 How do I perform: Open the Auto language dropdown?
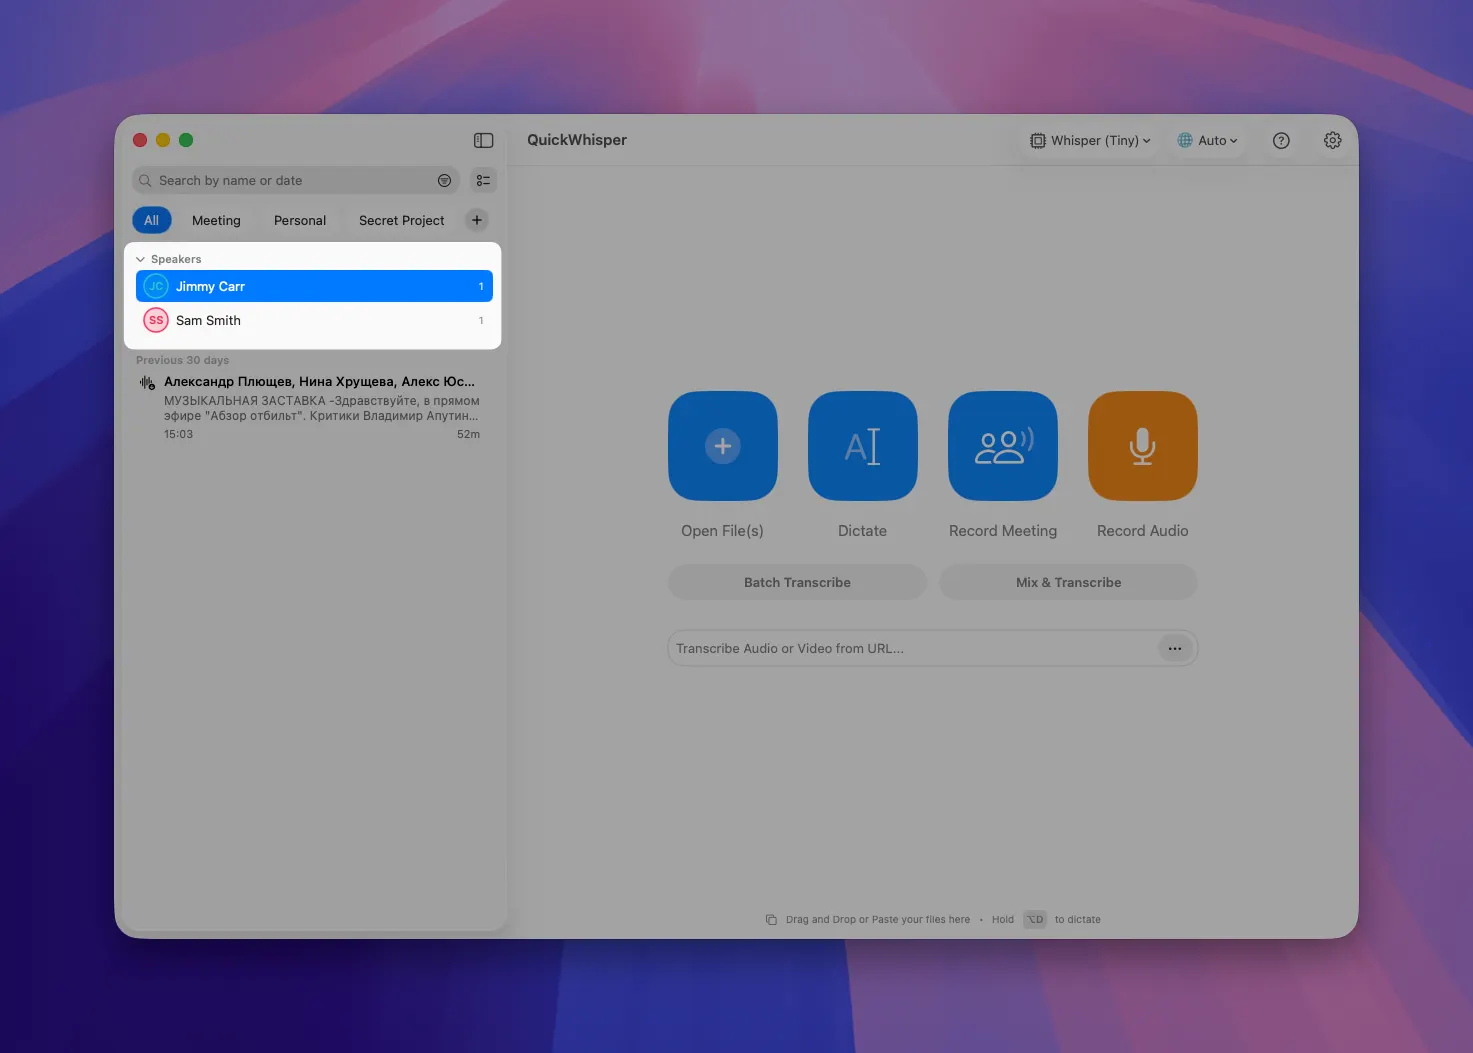pyautogui.click(x=1207, y=140)
